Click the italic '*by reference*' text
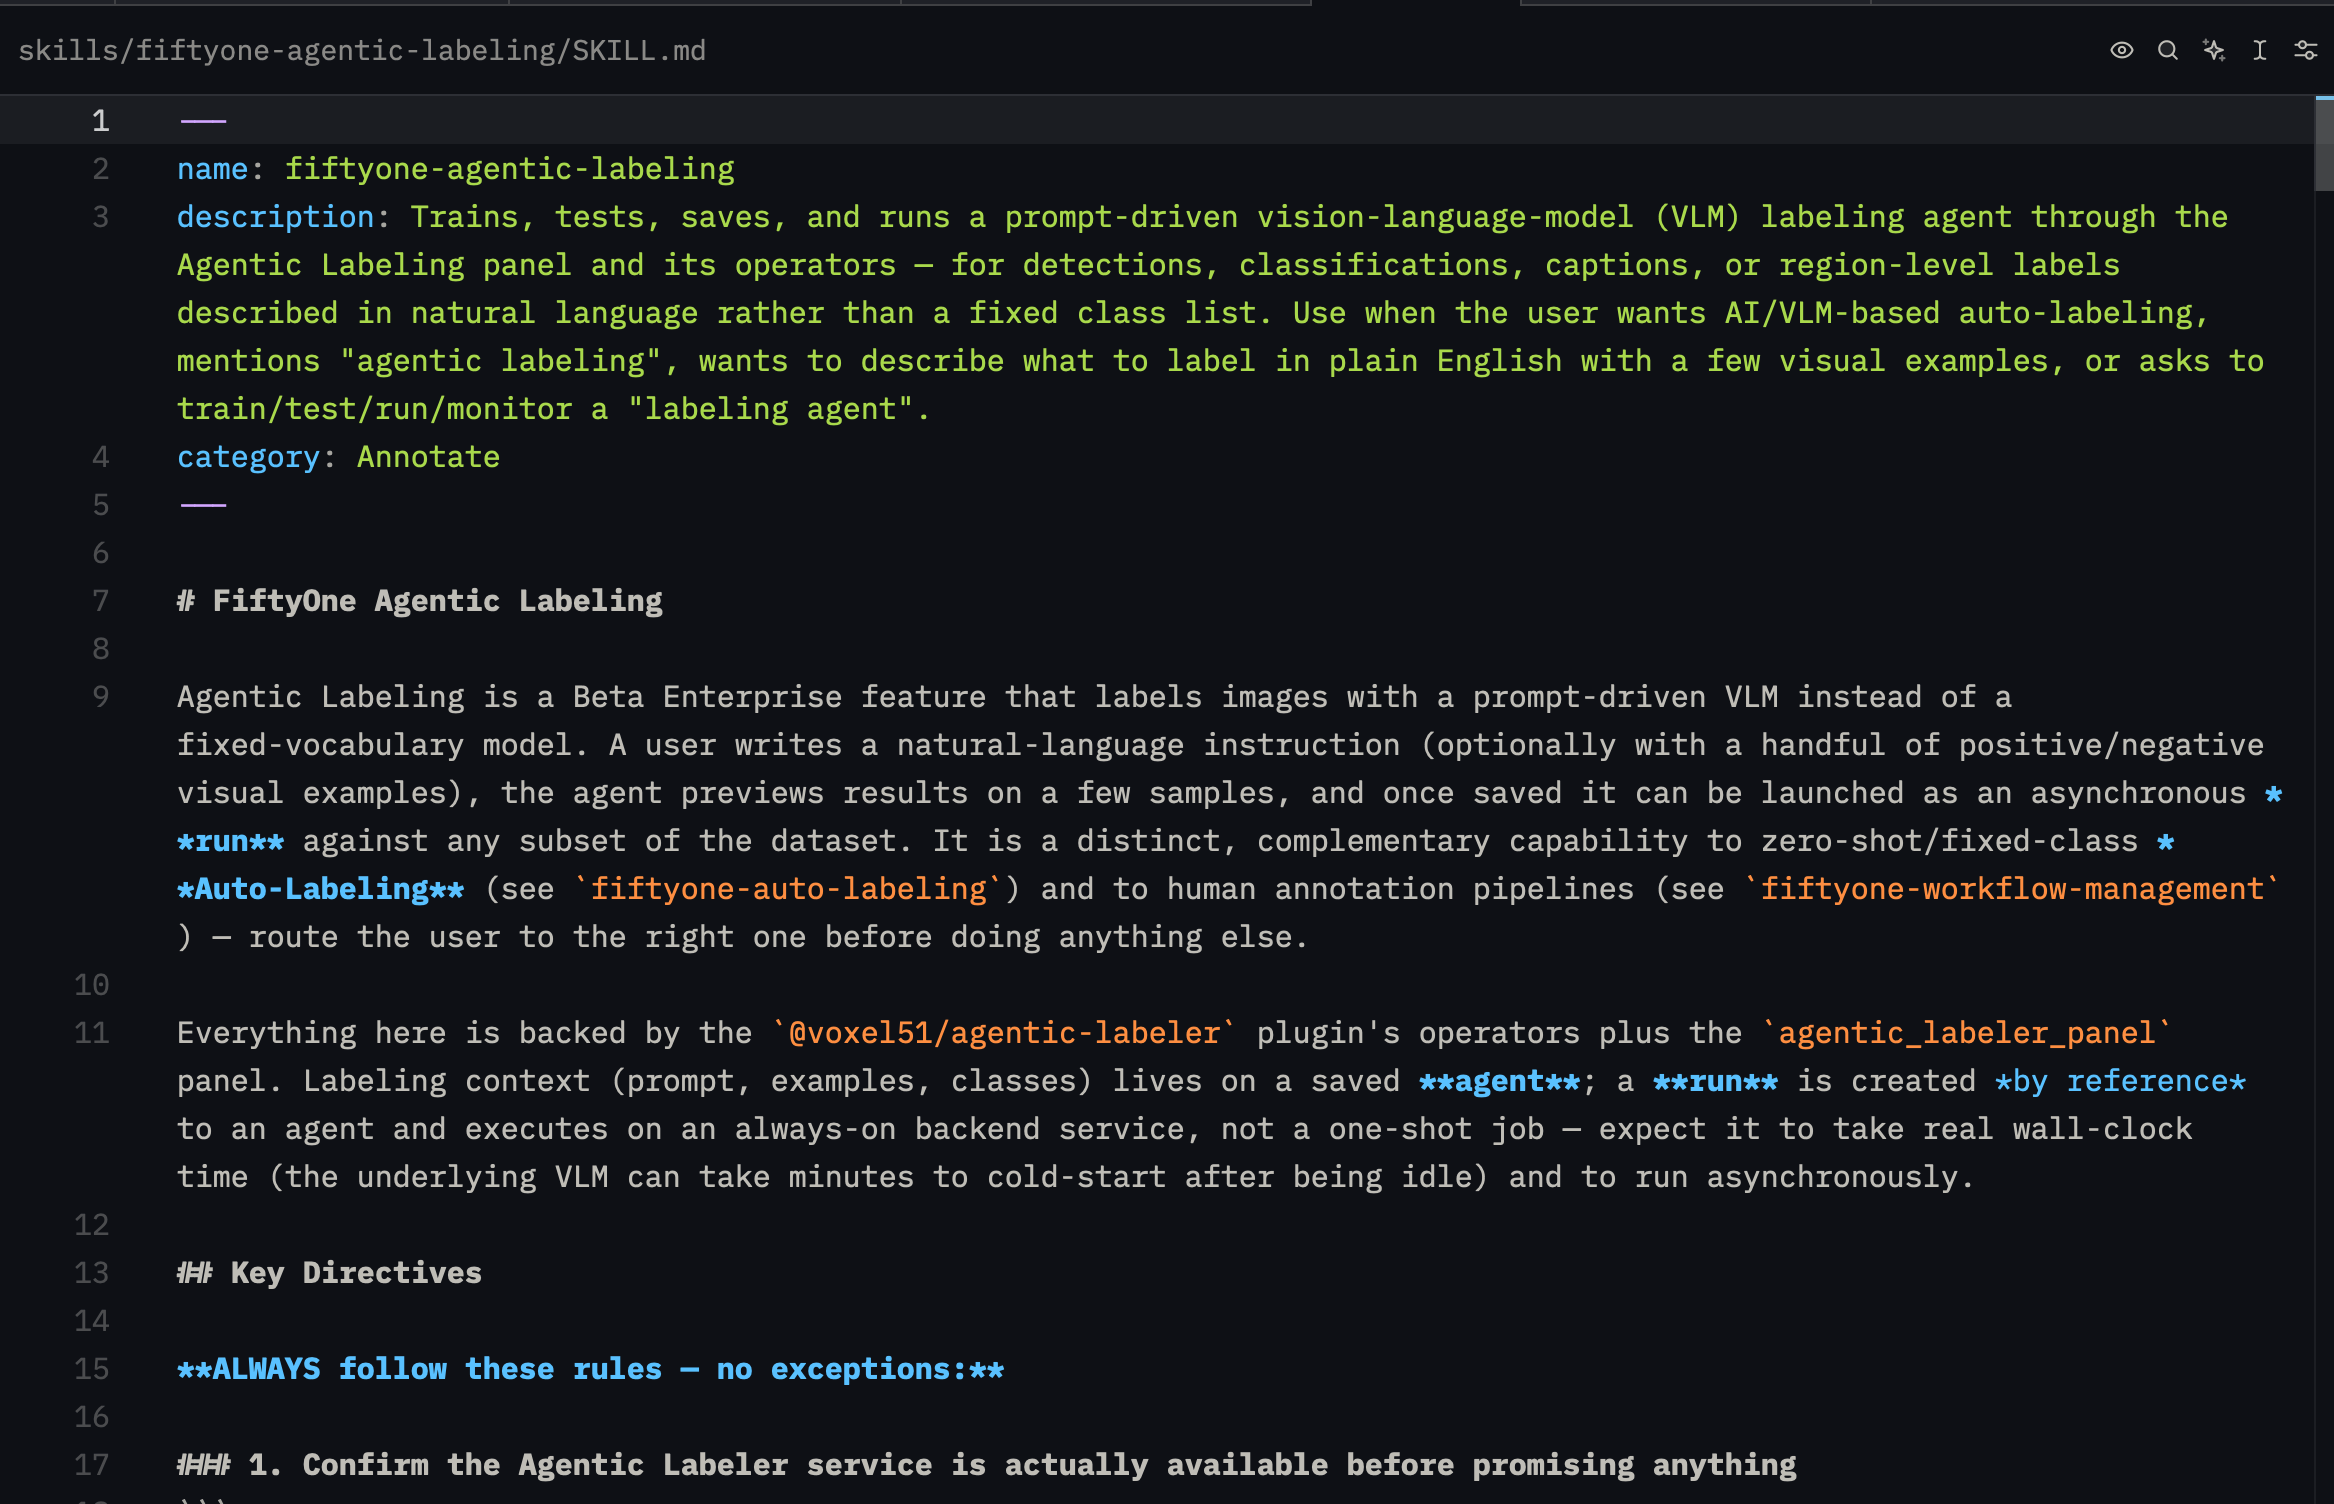The width and height of the screenshot is (2334, 1504). (2121, 1081)
